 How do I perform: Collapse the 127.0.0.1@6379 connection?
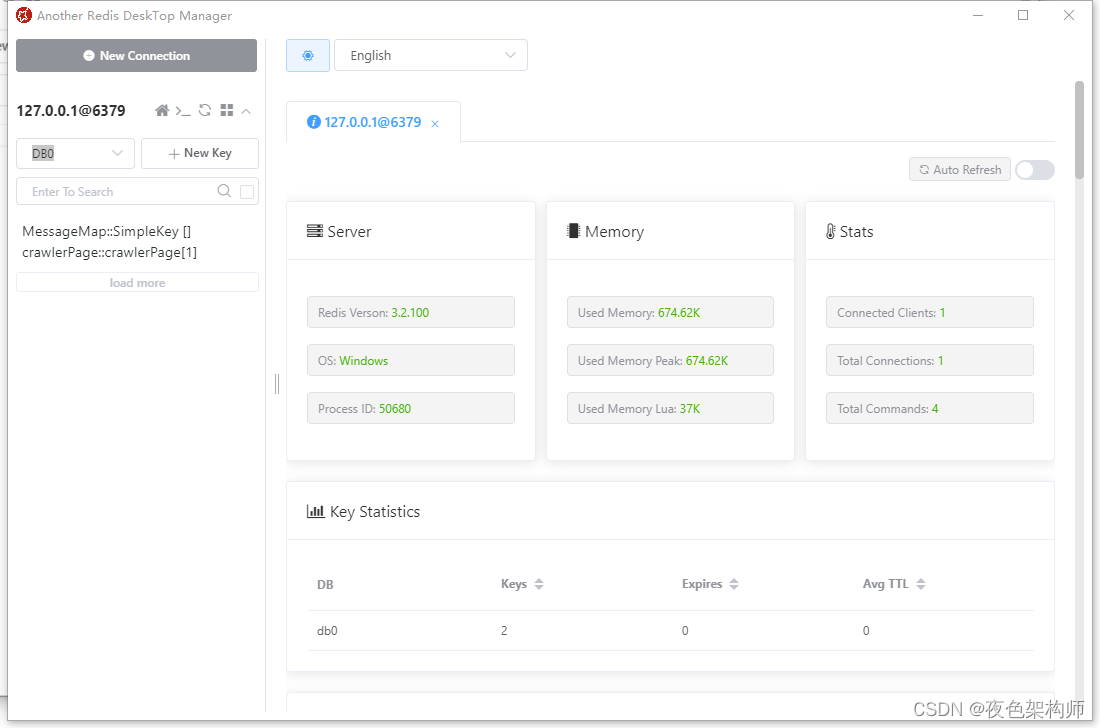click(x=246, y=111)
